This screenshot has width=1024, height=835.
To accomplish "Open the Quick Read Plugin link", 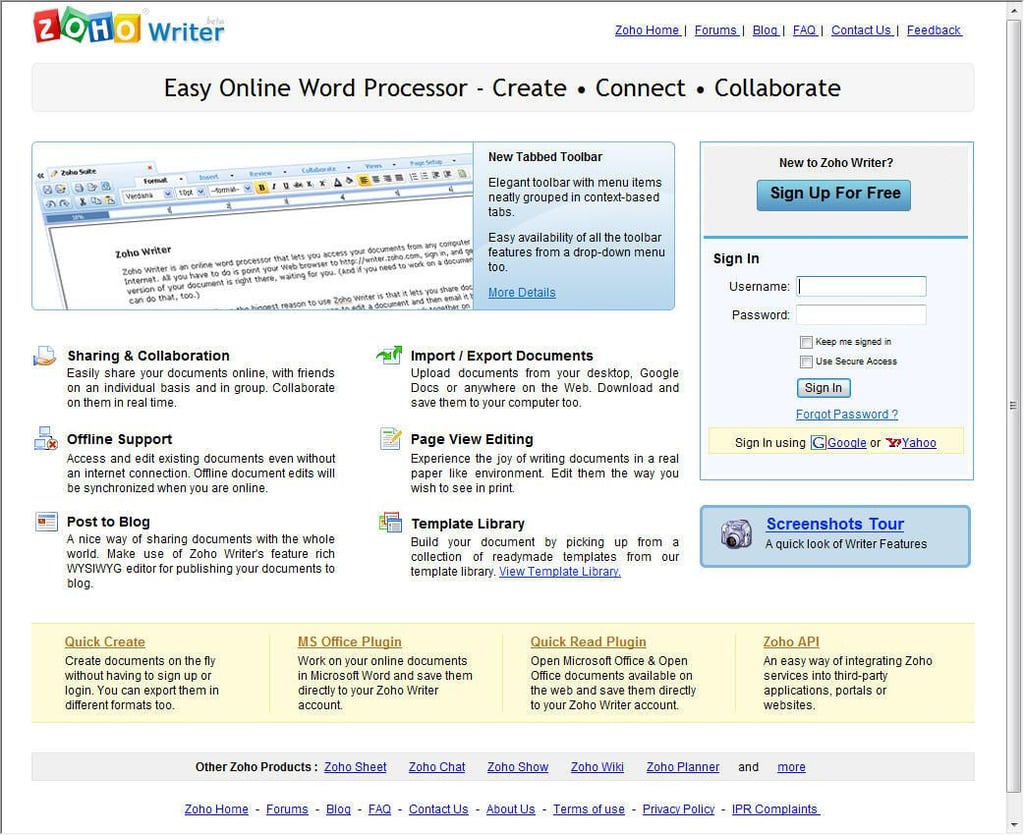I will pos(588,642).
